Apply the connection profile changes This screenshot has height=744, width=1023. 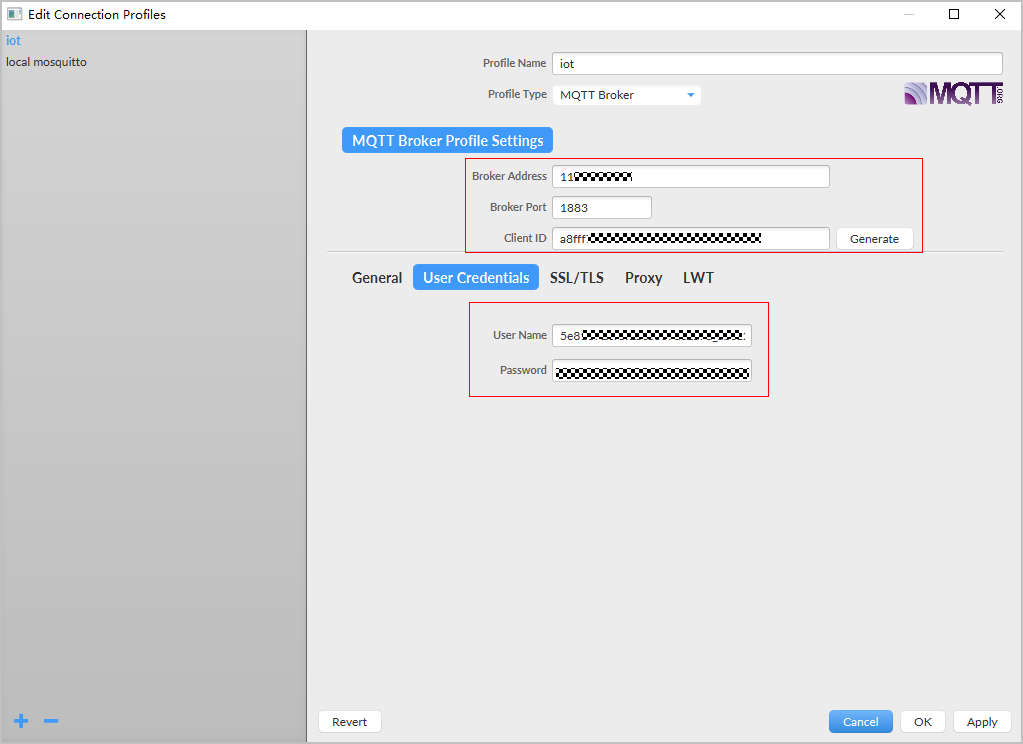982,722
